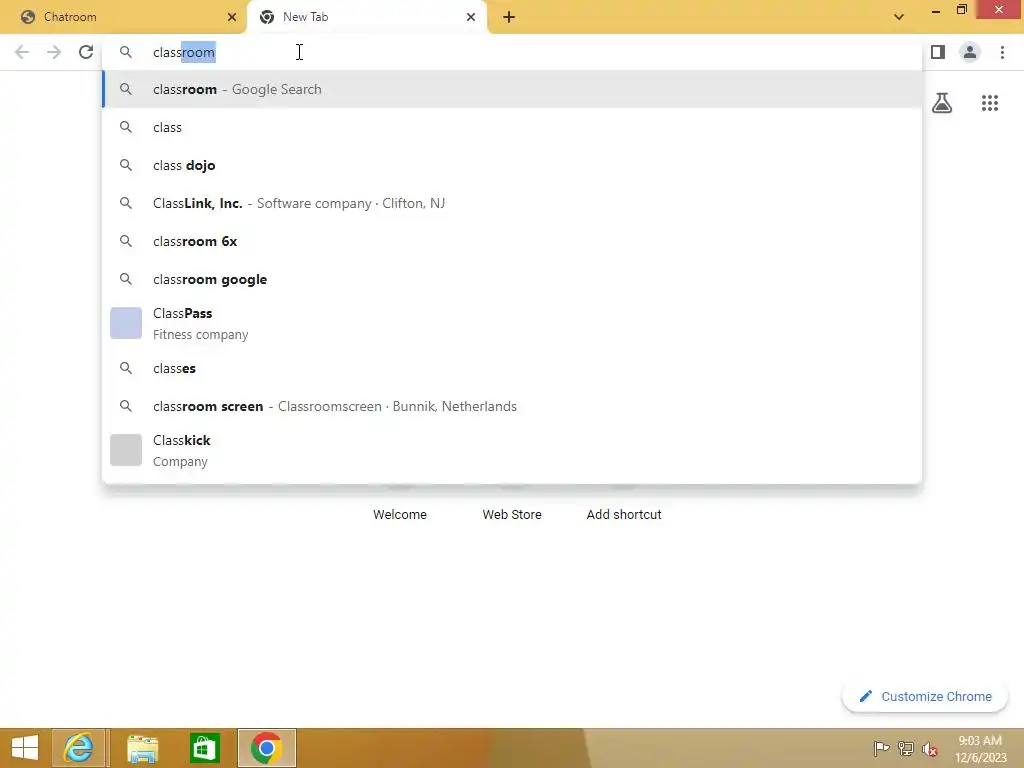Select the Classkick company suggestion
Screen dimensions: 1024x768
(x=512, y=451)
